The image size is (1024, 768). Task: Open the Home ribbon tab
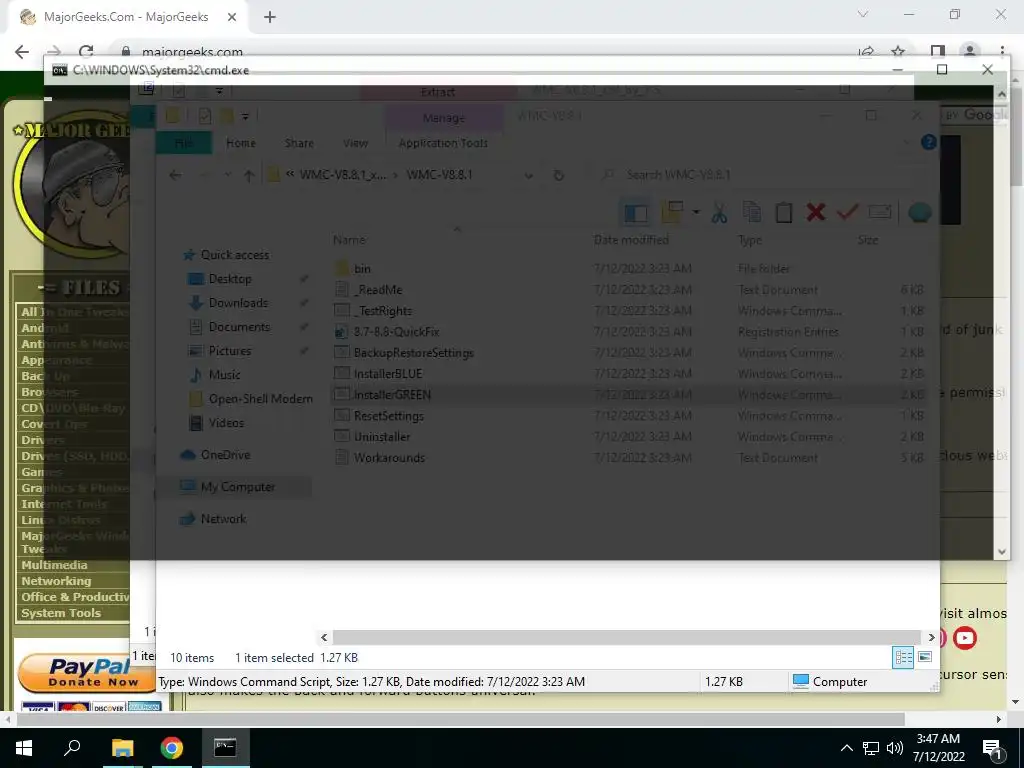[x=241, y=143]
